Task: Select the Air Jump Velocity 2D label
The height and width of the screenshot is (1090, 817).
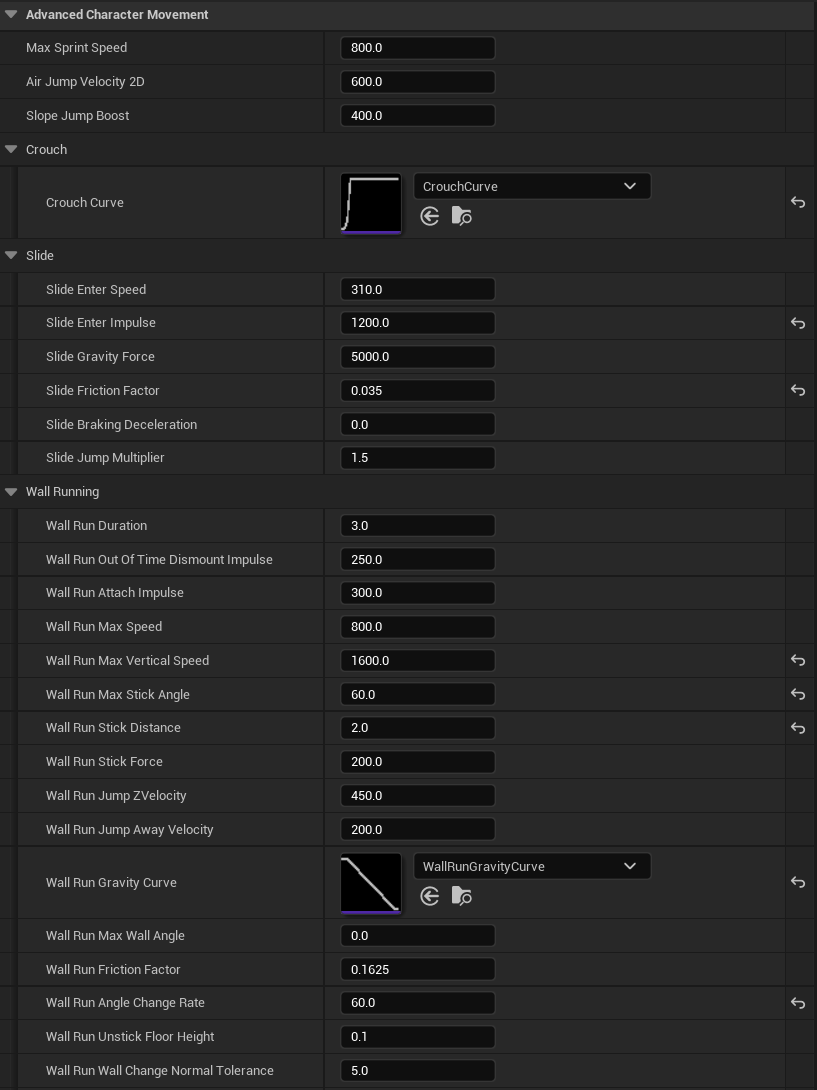Action: click(x=85, y=81)
